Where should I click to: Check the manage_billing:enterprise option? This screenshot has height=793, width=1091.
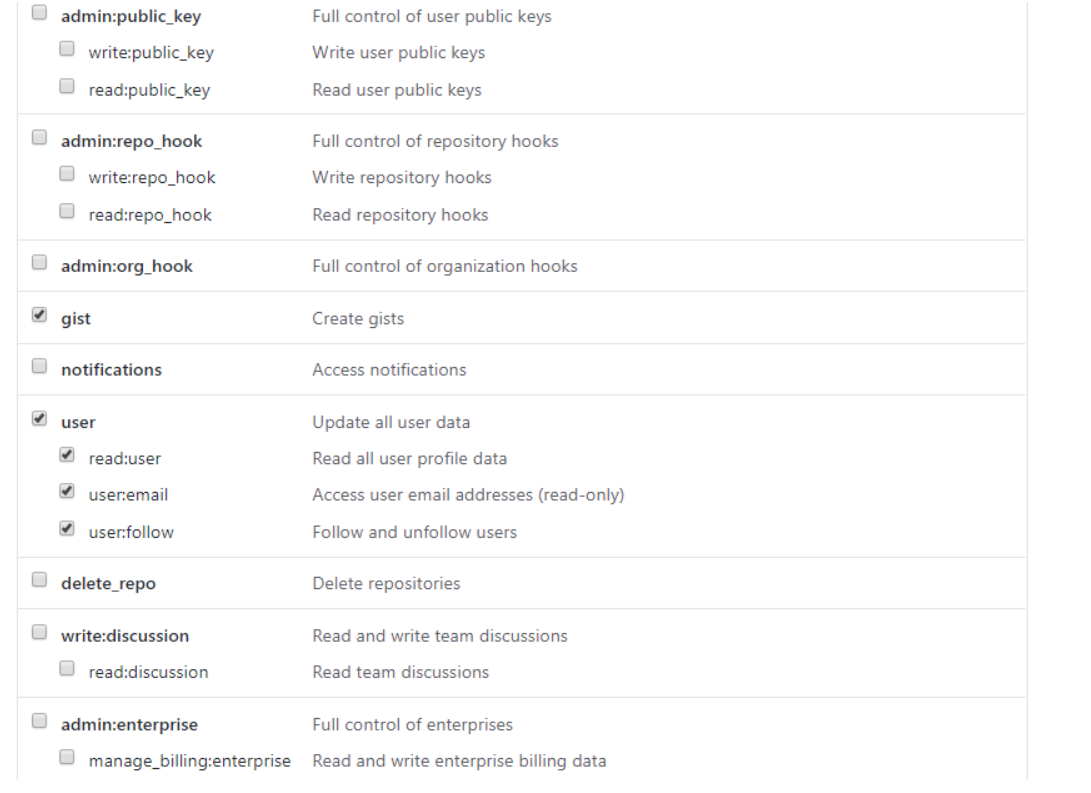(x=67, y=758)
